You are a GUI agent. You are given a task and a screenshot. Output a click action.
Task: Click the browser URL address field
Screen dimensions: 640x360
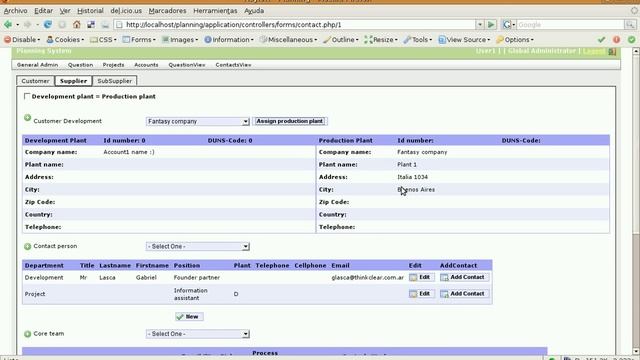tap(295, 24)
